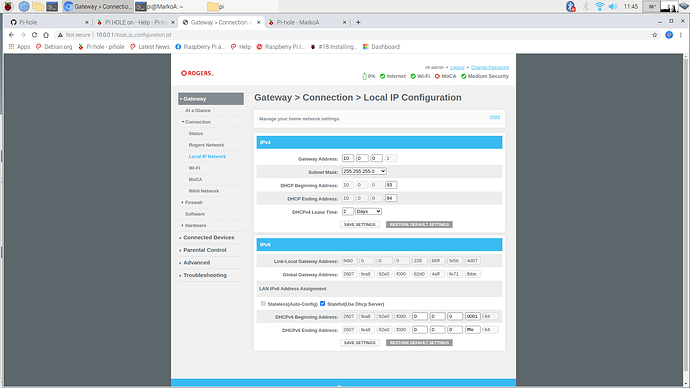Click the DHCPv4 Lease Time number field
The image size is (690, 388).
point(348,212)
